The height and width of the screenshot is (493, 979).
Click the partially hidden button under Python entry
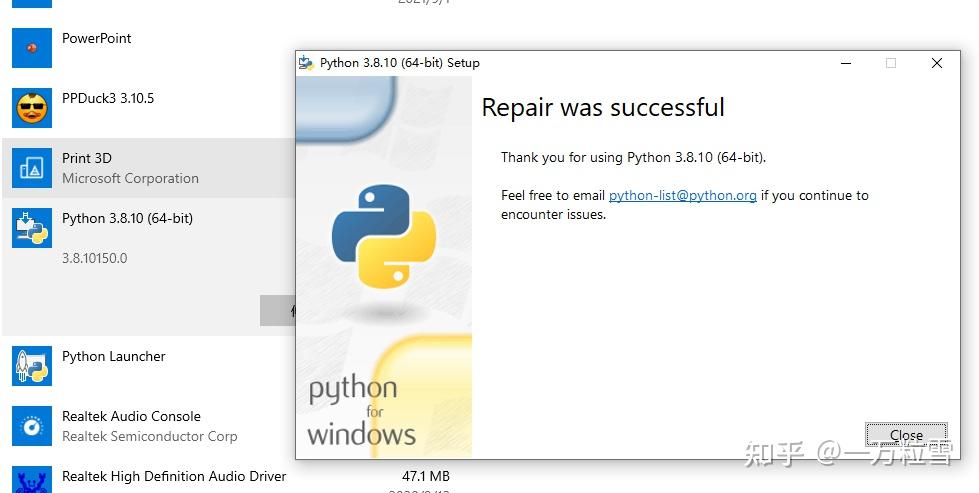(x=278, y=310)
